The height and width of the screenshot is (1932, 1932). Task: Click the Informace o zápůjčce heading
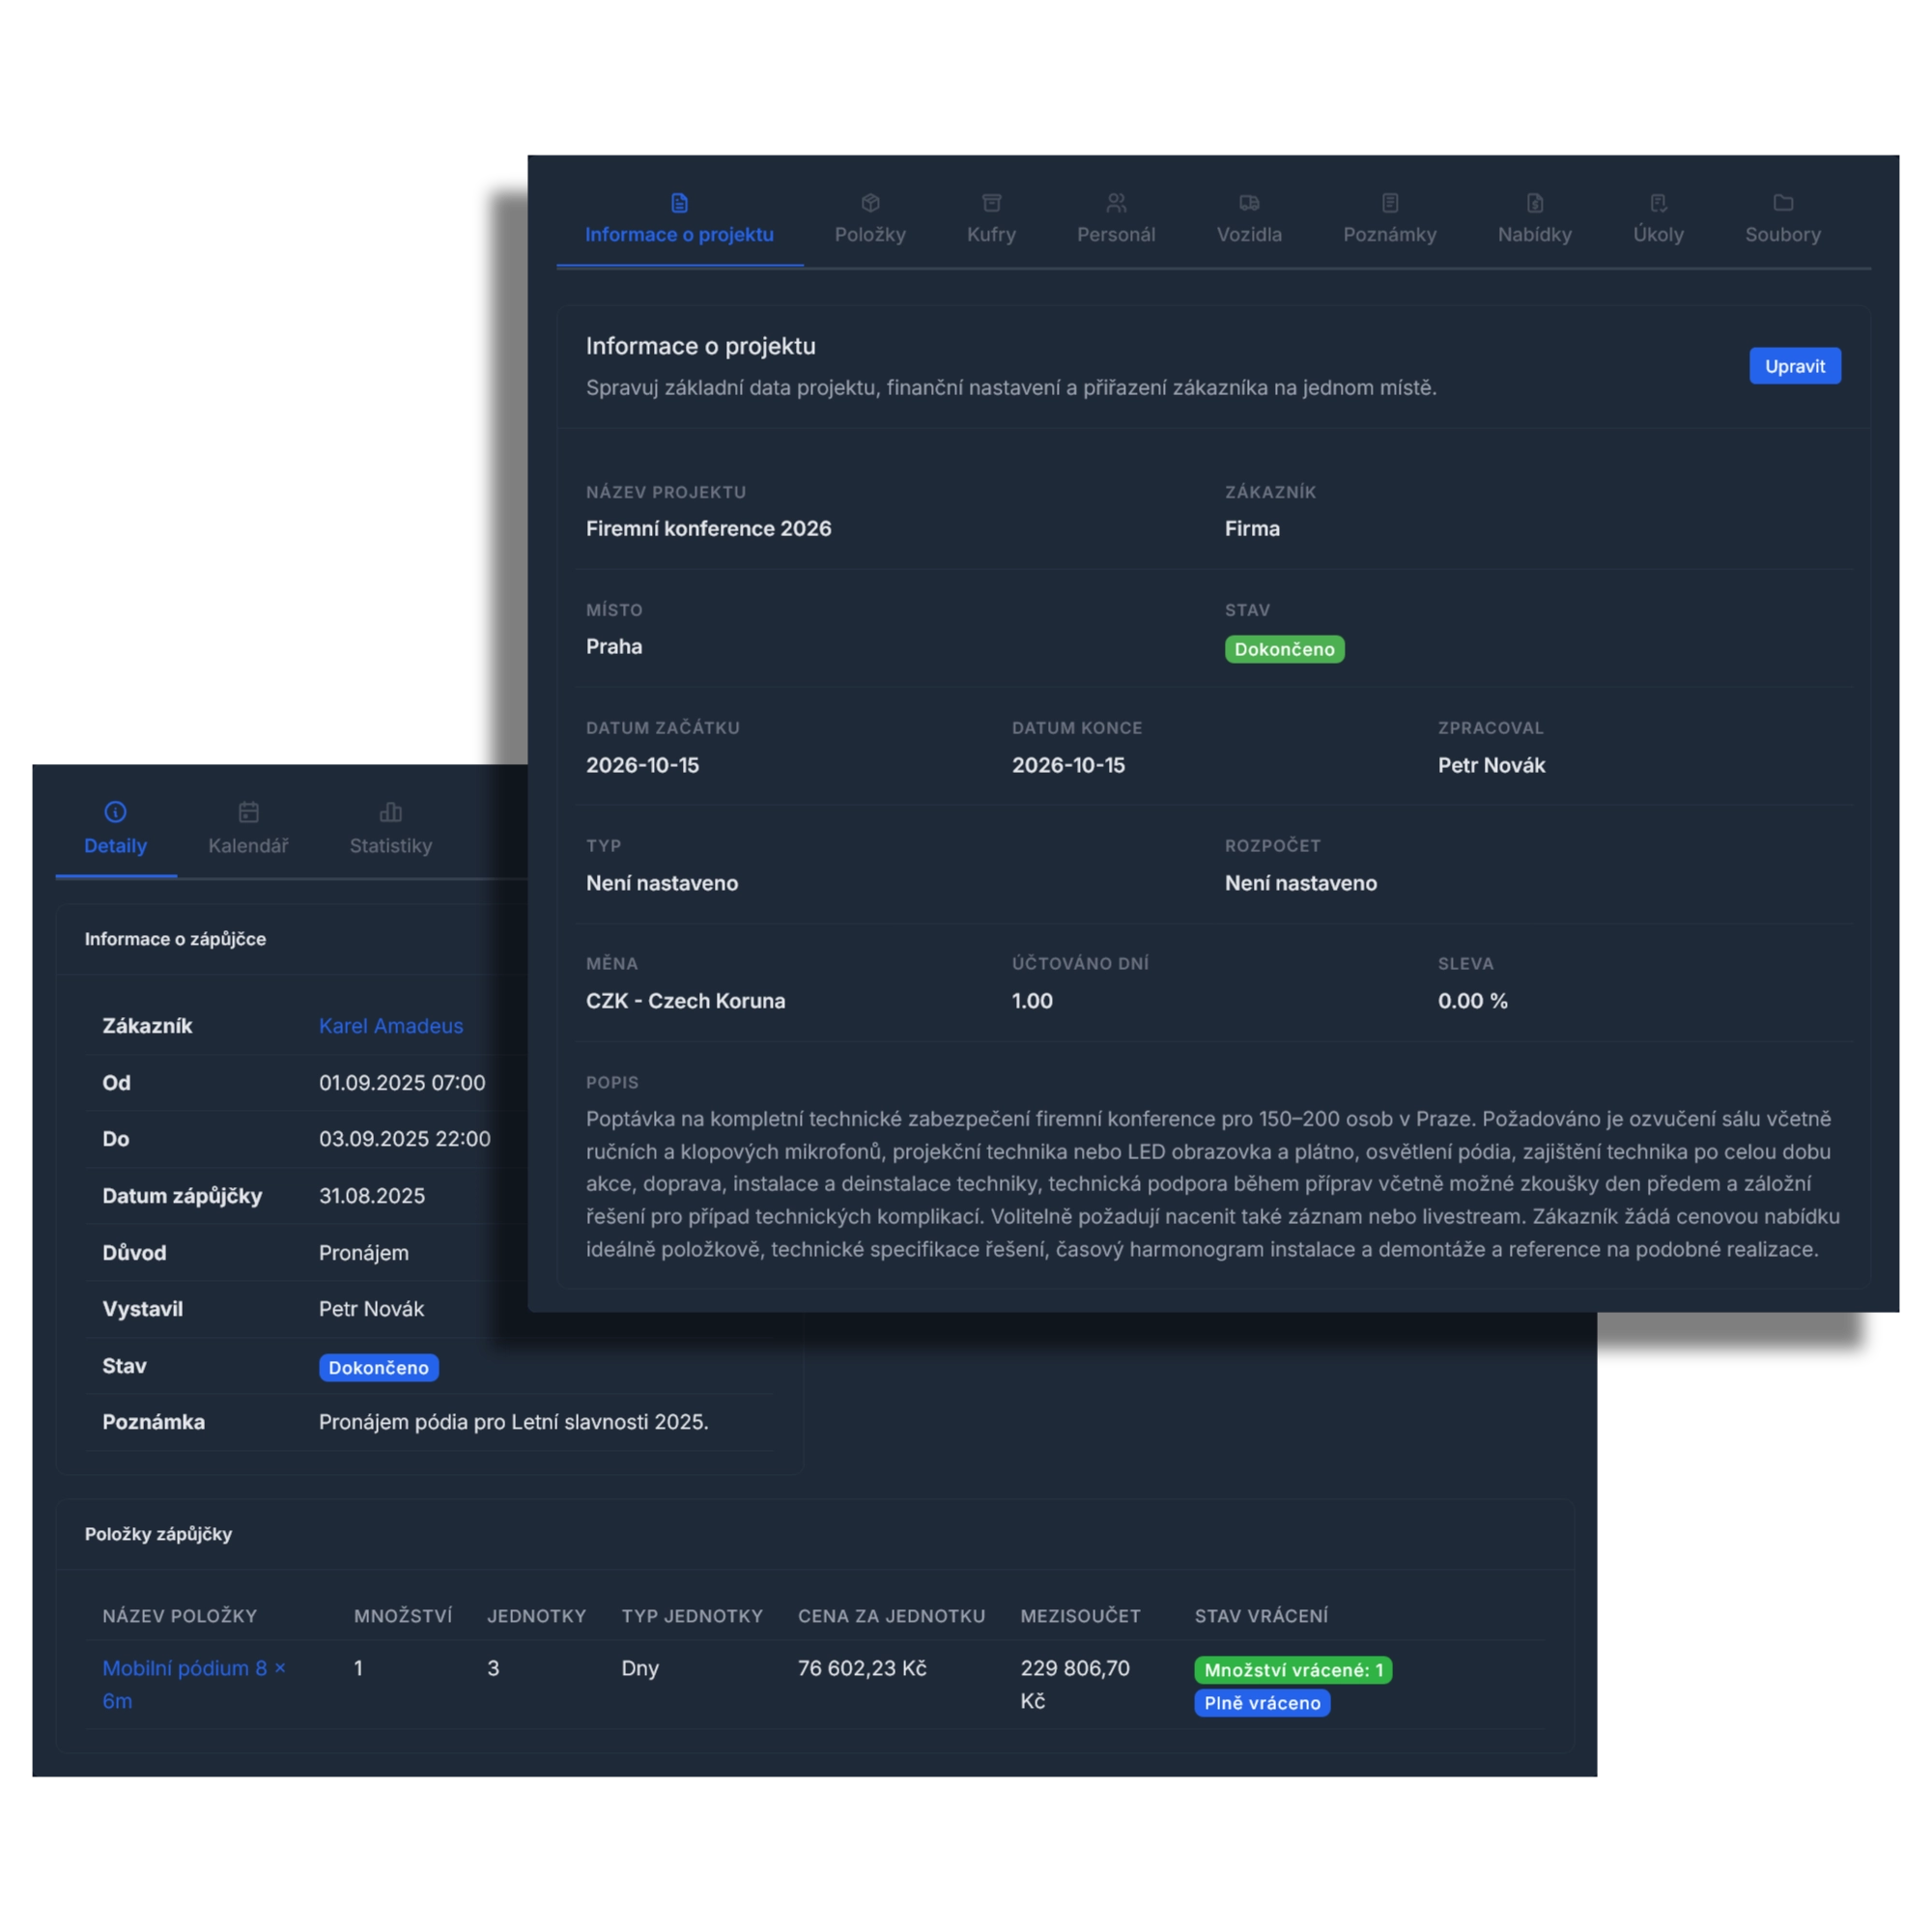click(x=175, y=939)
